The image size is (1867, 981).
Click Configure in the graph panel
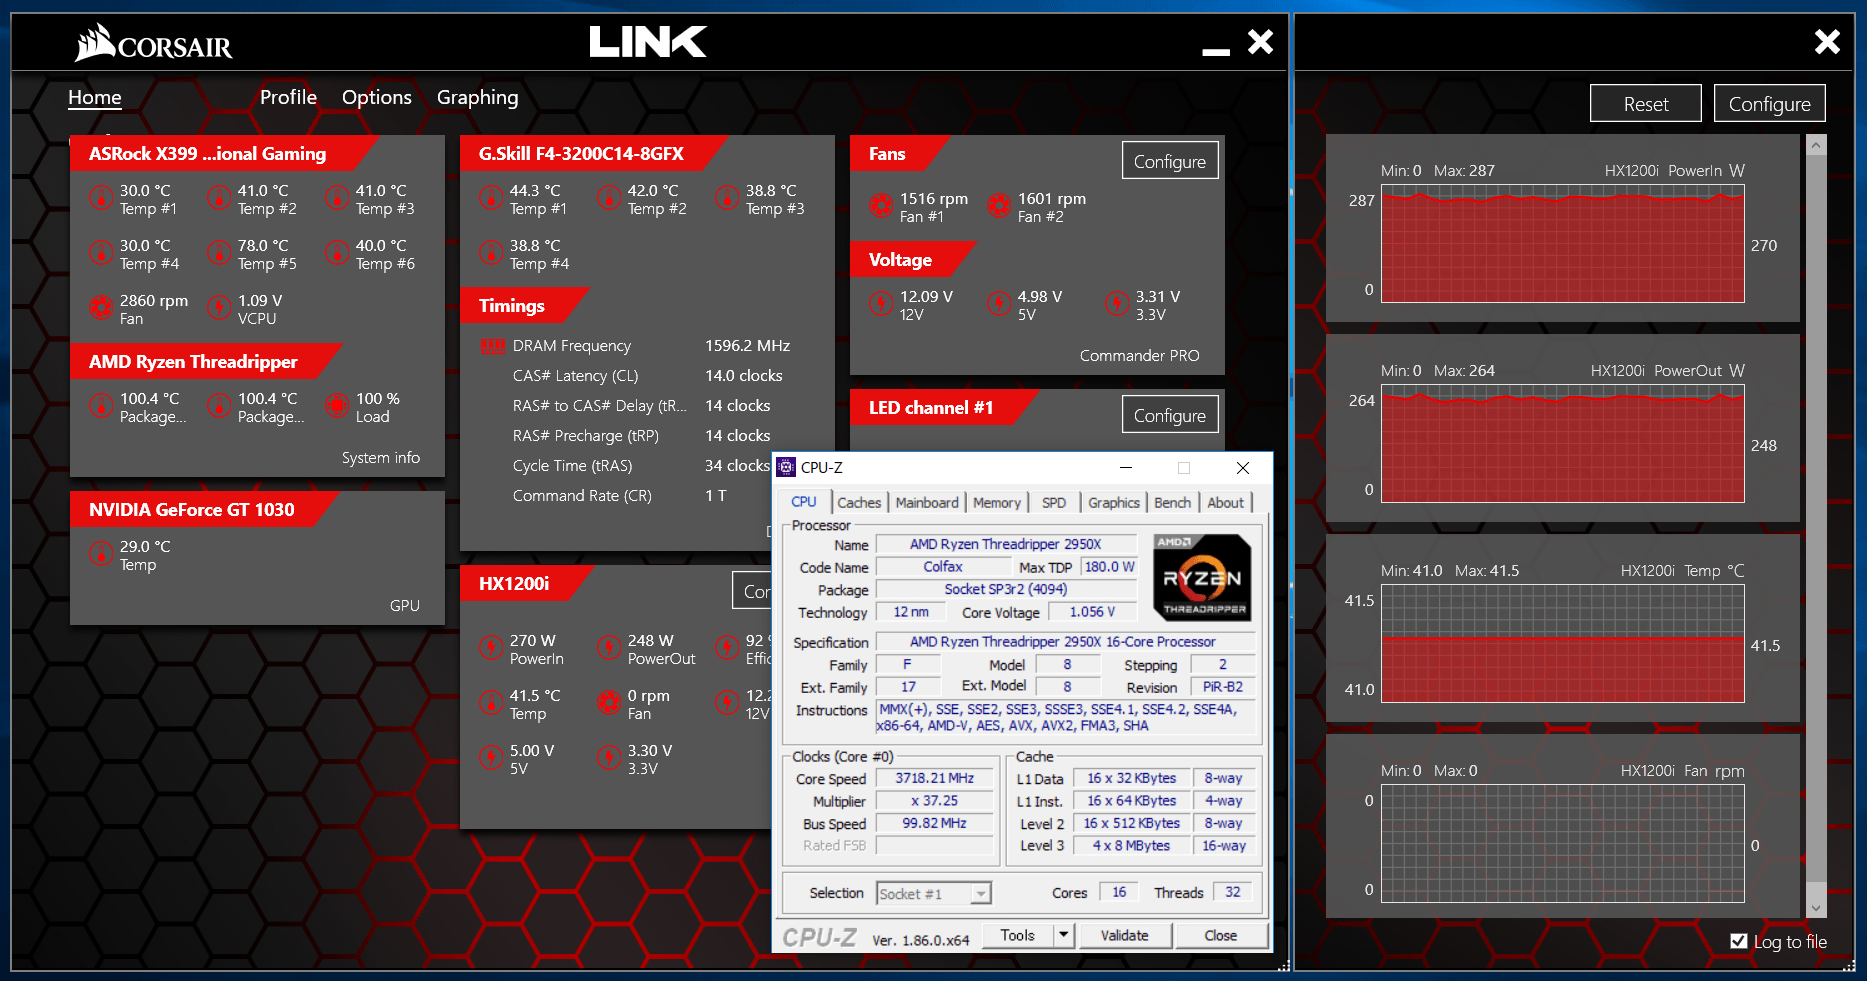pos(1769,103)
